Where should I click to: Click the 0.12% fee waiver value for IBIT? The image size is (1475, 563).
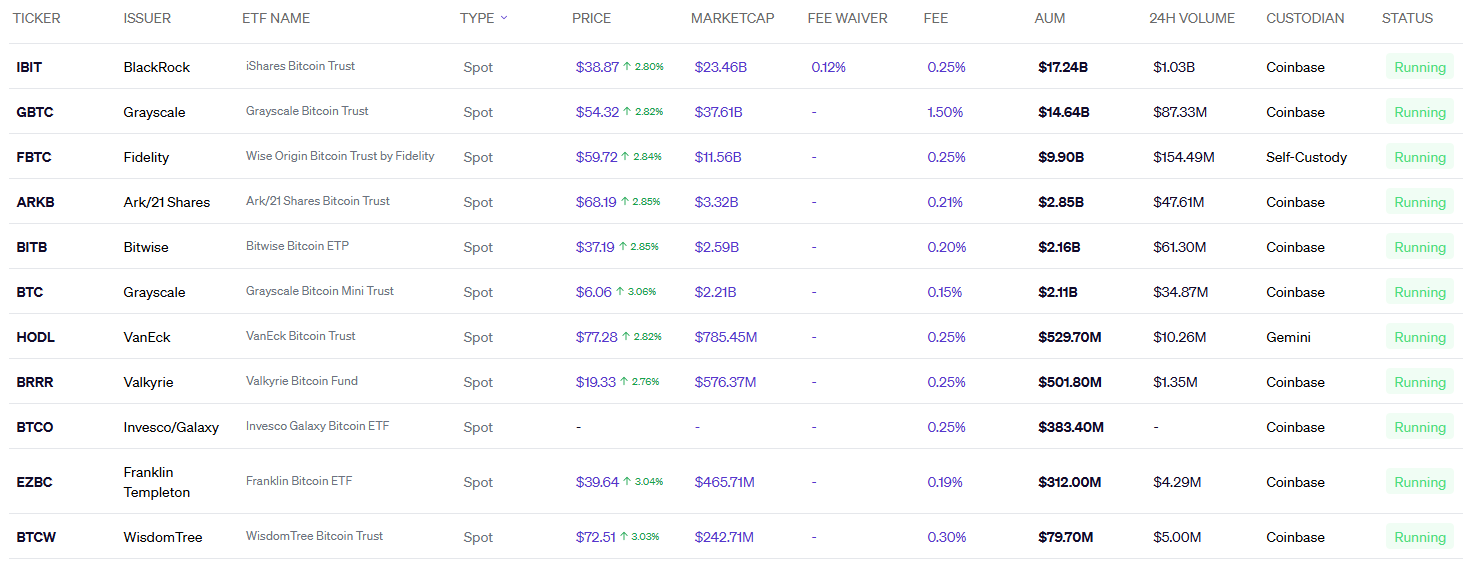(828, 67)
